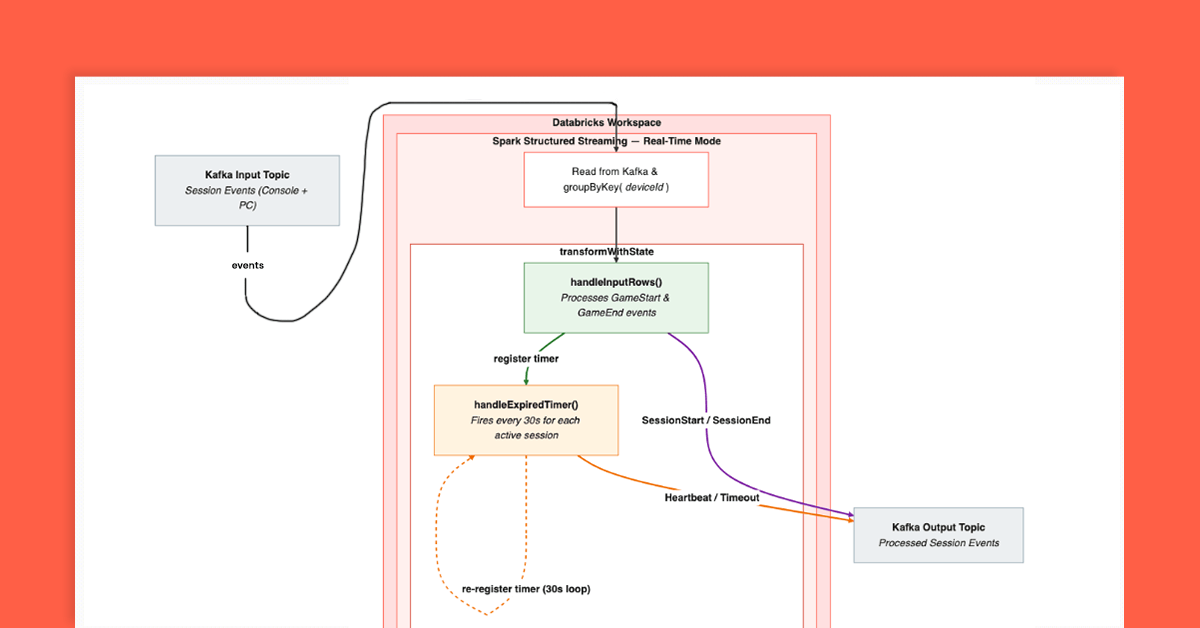The height and width of the screenshot is (628, 1200).
Task: Click the 'Heartbeat / Timeout' label
Action: pos(712,497)
